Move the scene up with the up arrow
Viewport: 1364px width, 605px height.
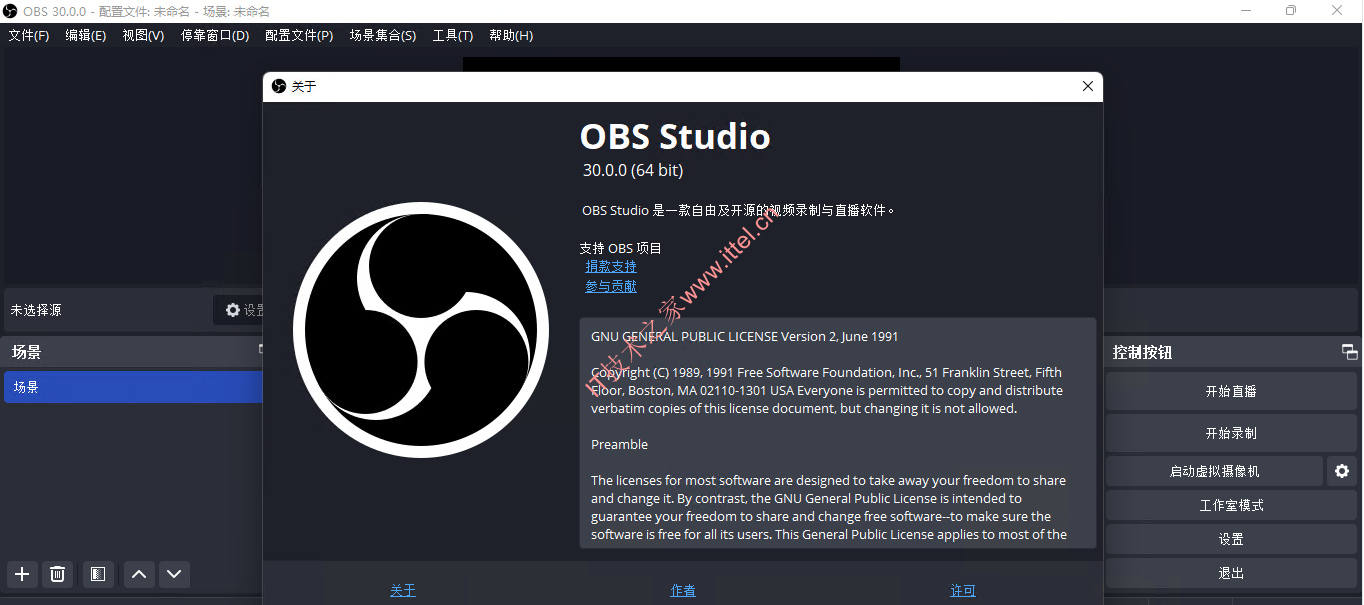(x=139, y=574)
